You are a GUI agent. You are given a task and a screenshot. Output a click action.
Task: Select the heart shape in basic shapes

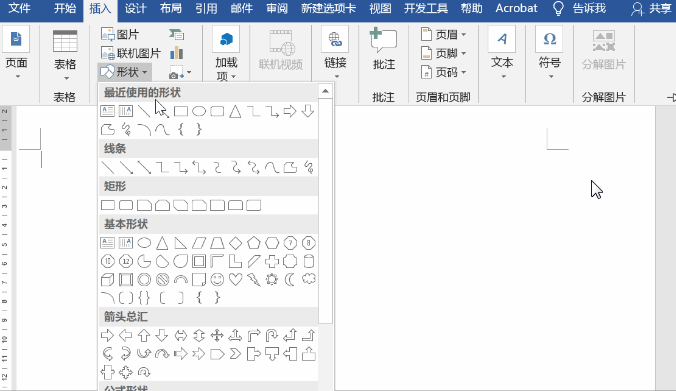[235, 279]
